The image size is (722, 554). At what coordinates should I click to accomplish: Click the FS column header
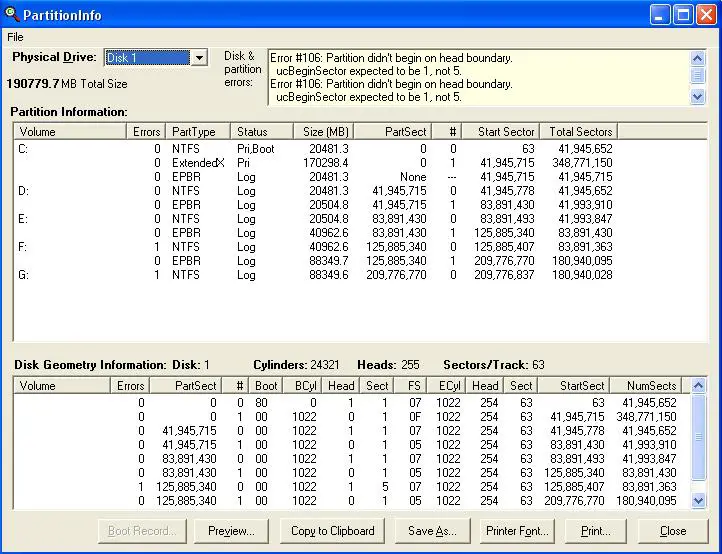point(410,385)
